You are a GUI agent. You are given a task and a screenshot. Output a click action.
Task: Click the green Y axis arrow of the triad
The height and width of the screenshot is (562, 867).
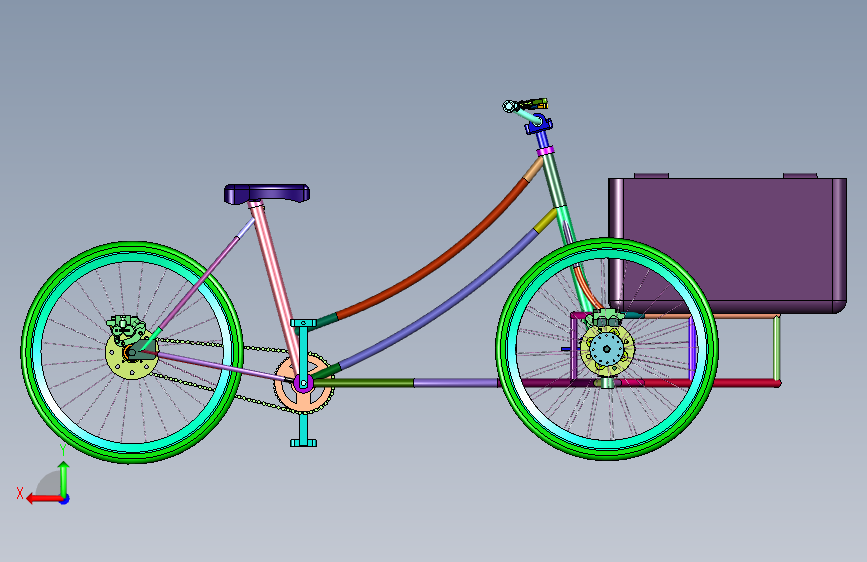pos(64,477)
